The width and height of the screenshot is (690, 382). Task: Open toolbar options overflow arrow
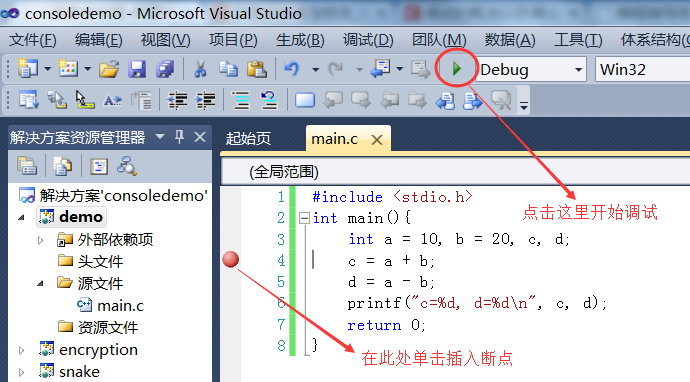coord(524,106)
